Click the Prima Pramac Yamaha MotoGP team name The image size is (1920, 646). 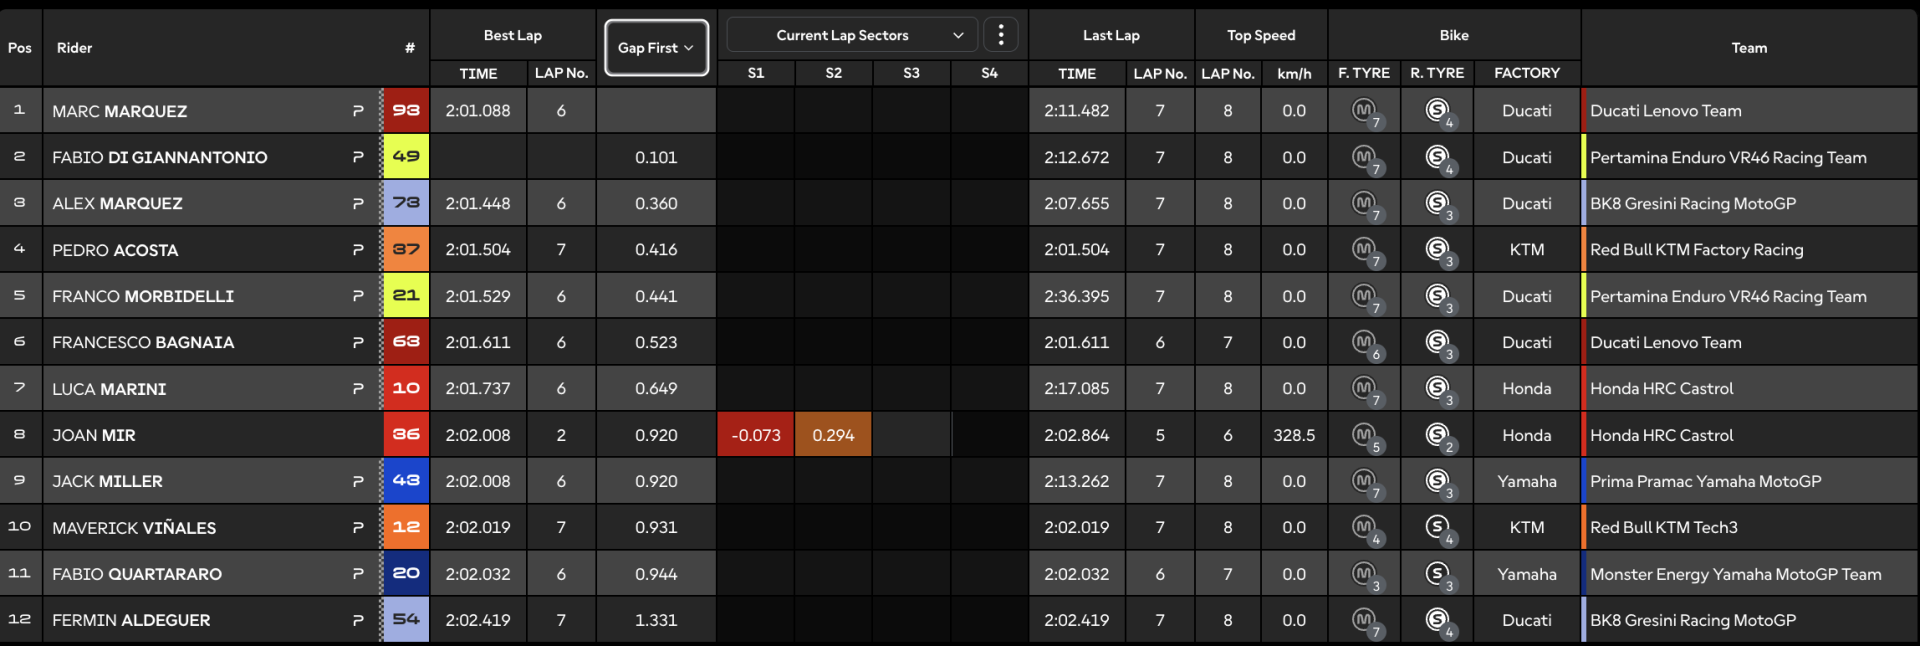[x=1705, y=481]
